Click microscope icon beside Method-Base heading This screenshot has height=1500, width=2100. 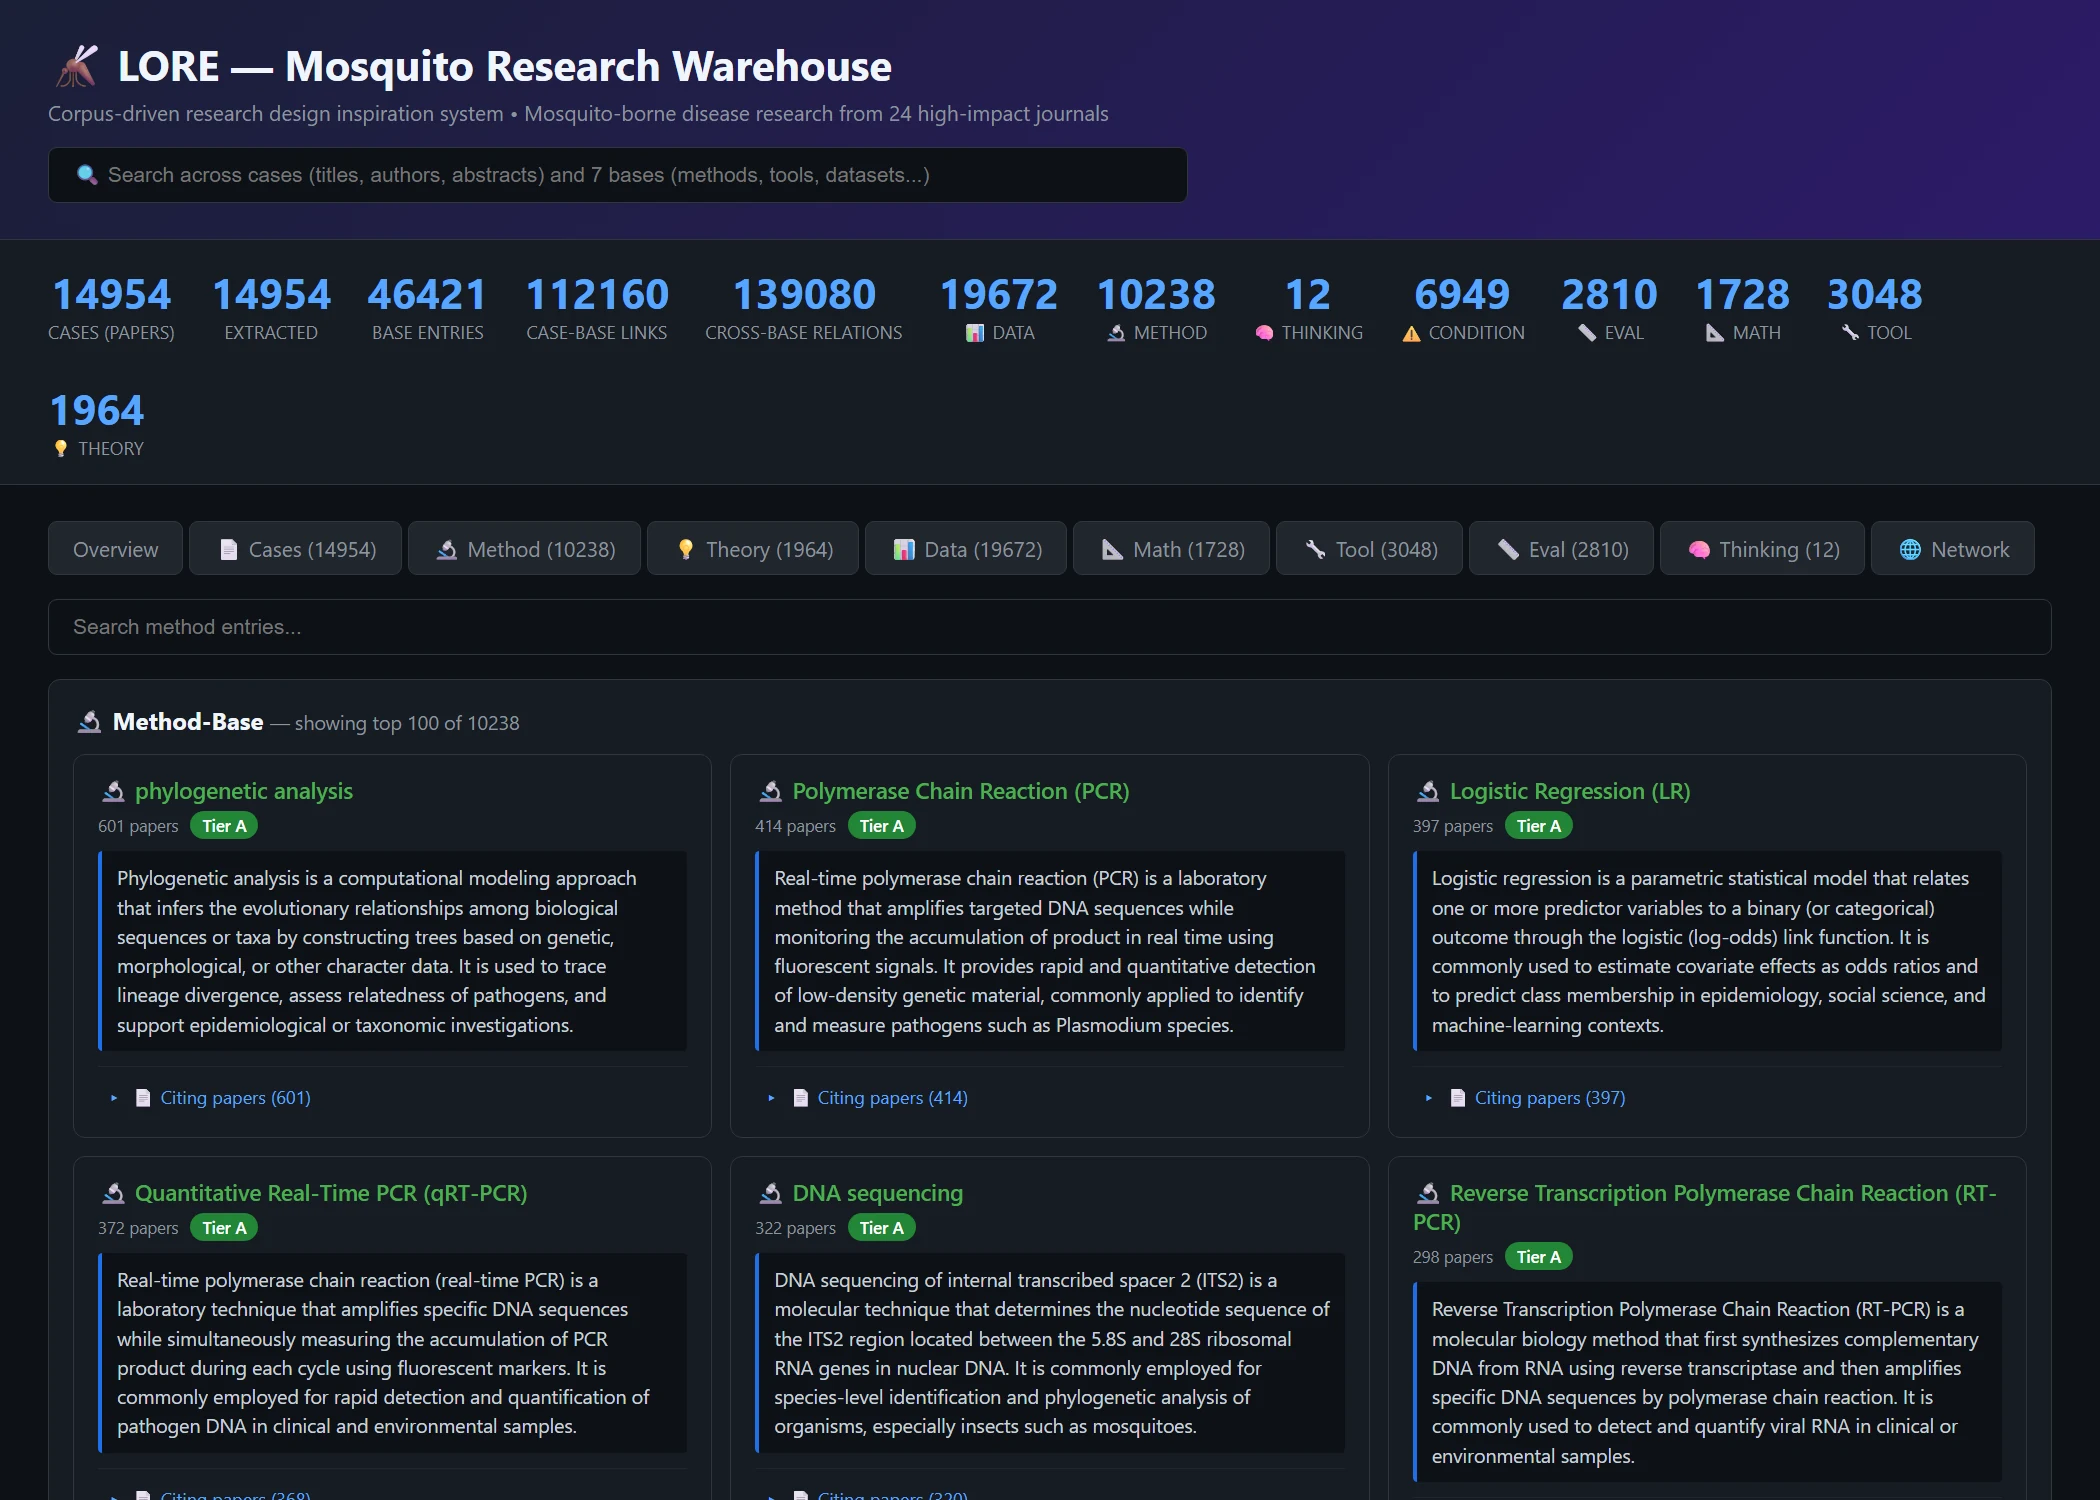coord(90,722)
